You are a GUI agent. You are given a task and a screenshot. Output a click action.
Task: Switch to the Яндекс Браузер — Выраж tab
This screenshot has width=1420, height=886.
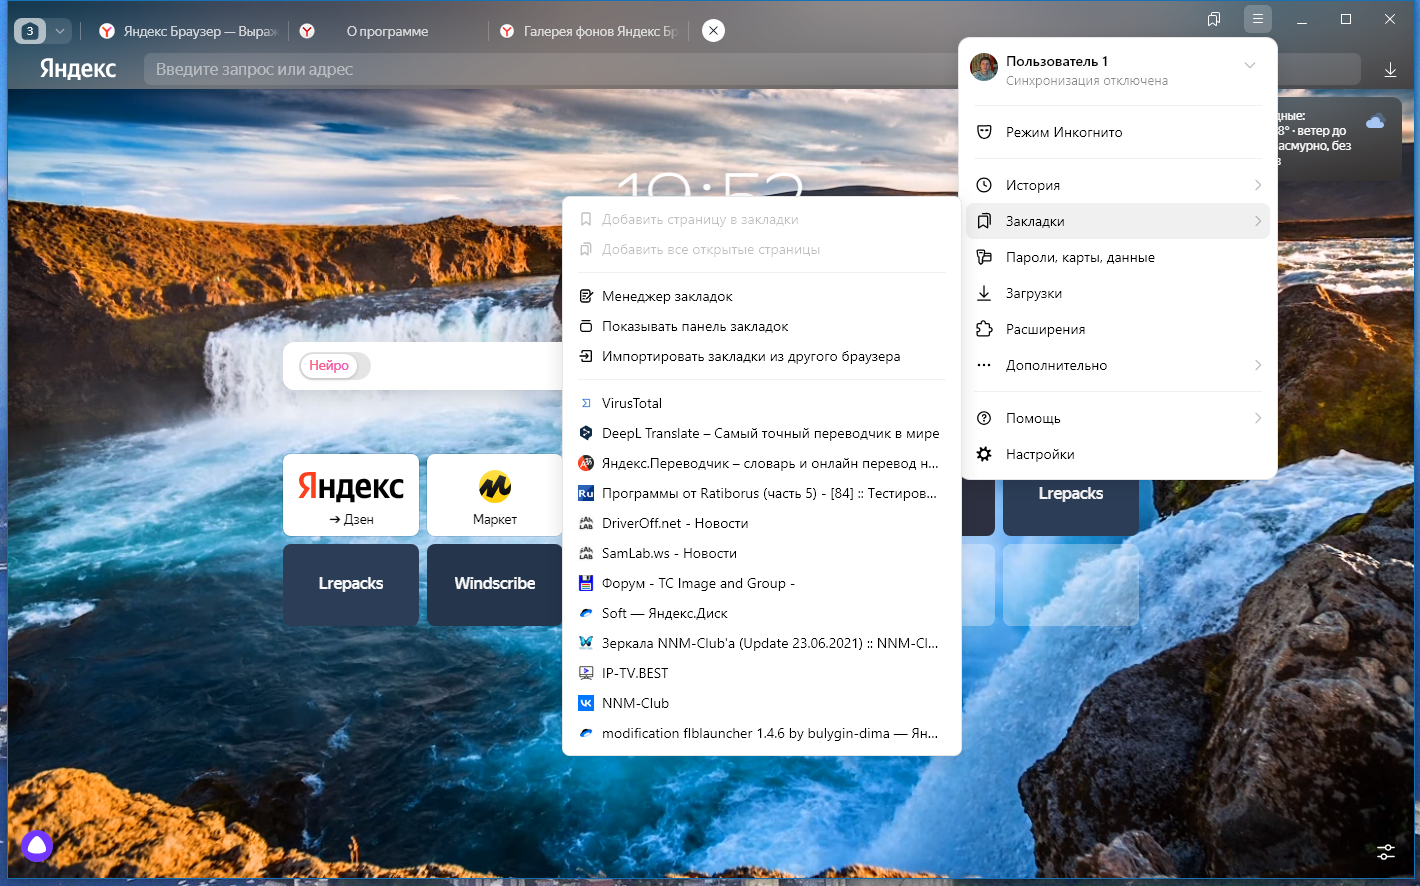point(188,31)
